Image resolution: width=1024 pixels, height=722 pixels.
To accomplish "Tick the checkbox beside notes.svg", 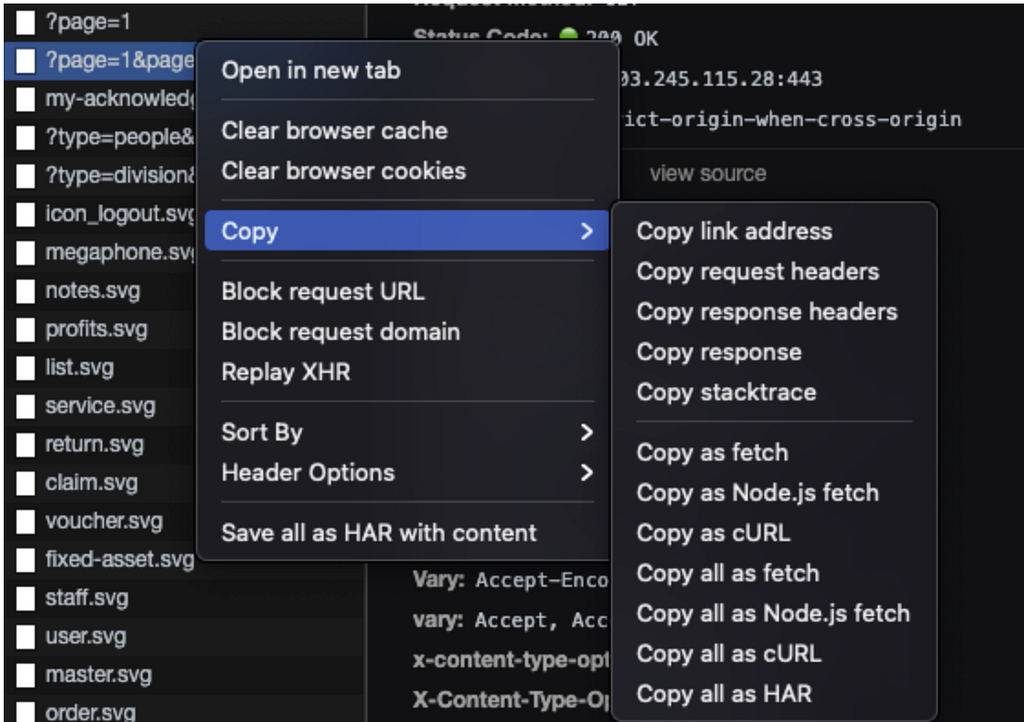I will [25, 291].
